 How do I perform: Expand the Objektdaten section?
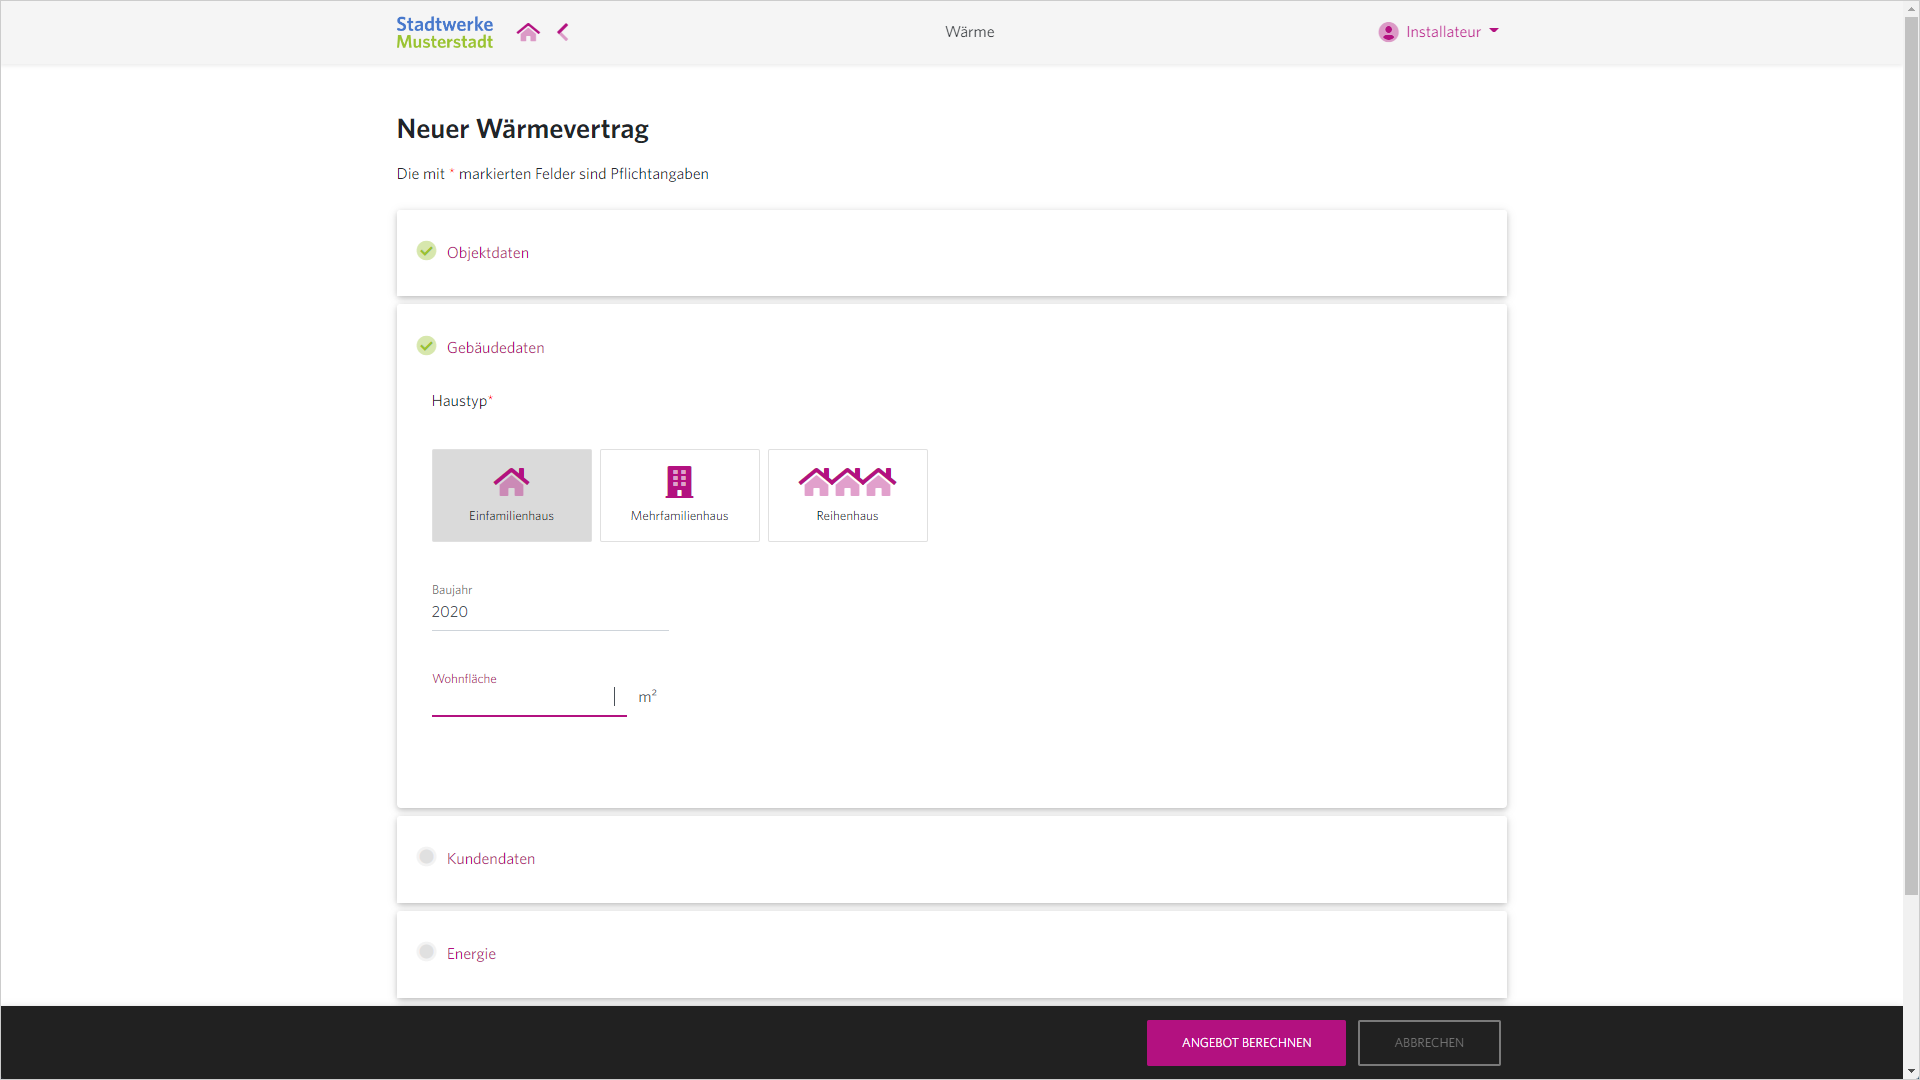coord(488,253)
